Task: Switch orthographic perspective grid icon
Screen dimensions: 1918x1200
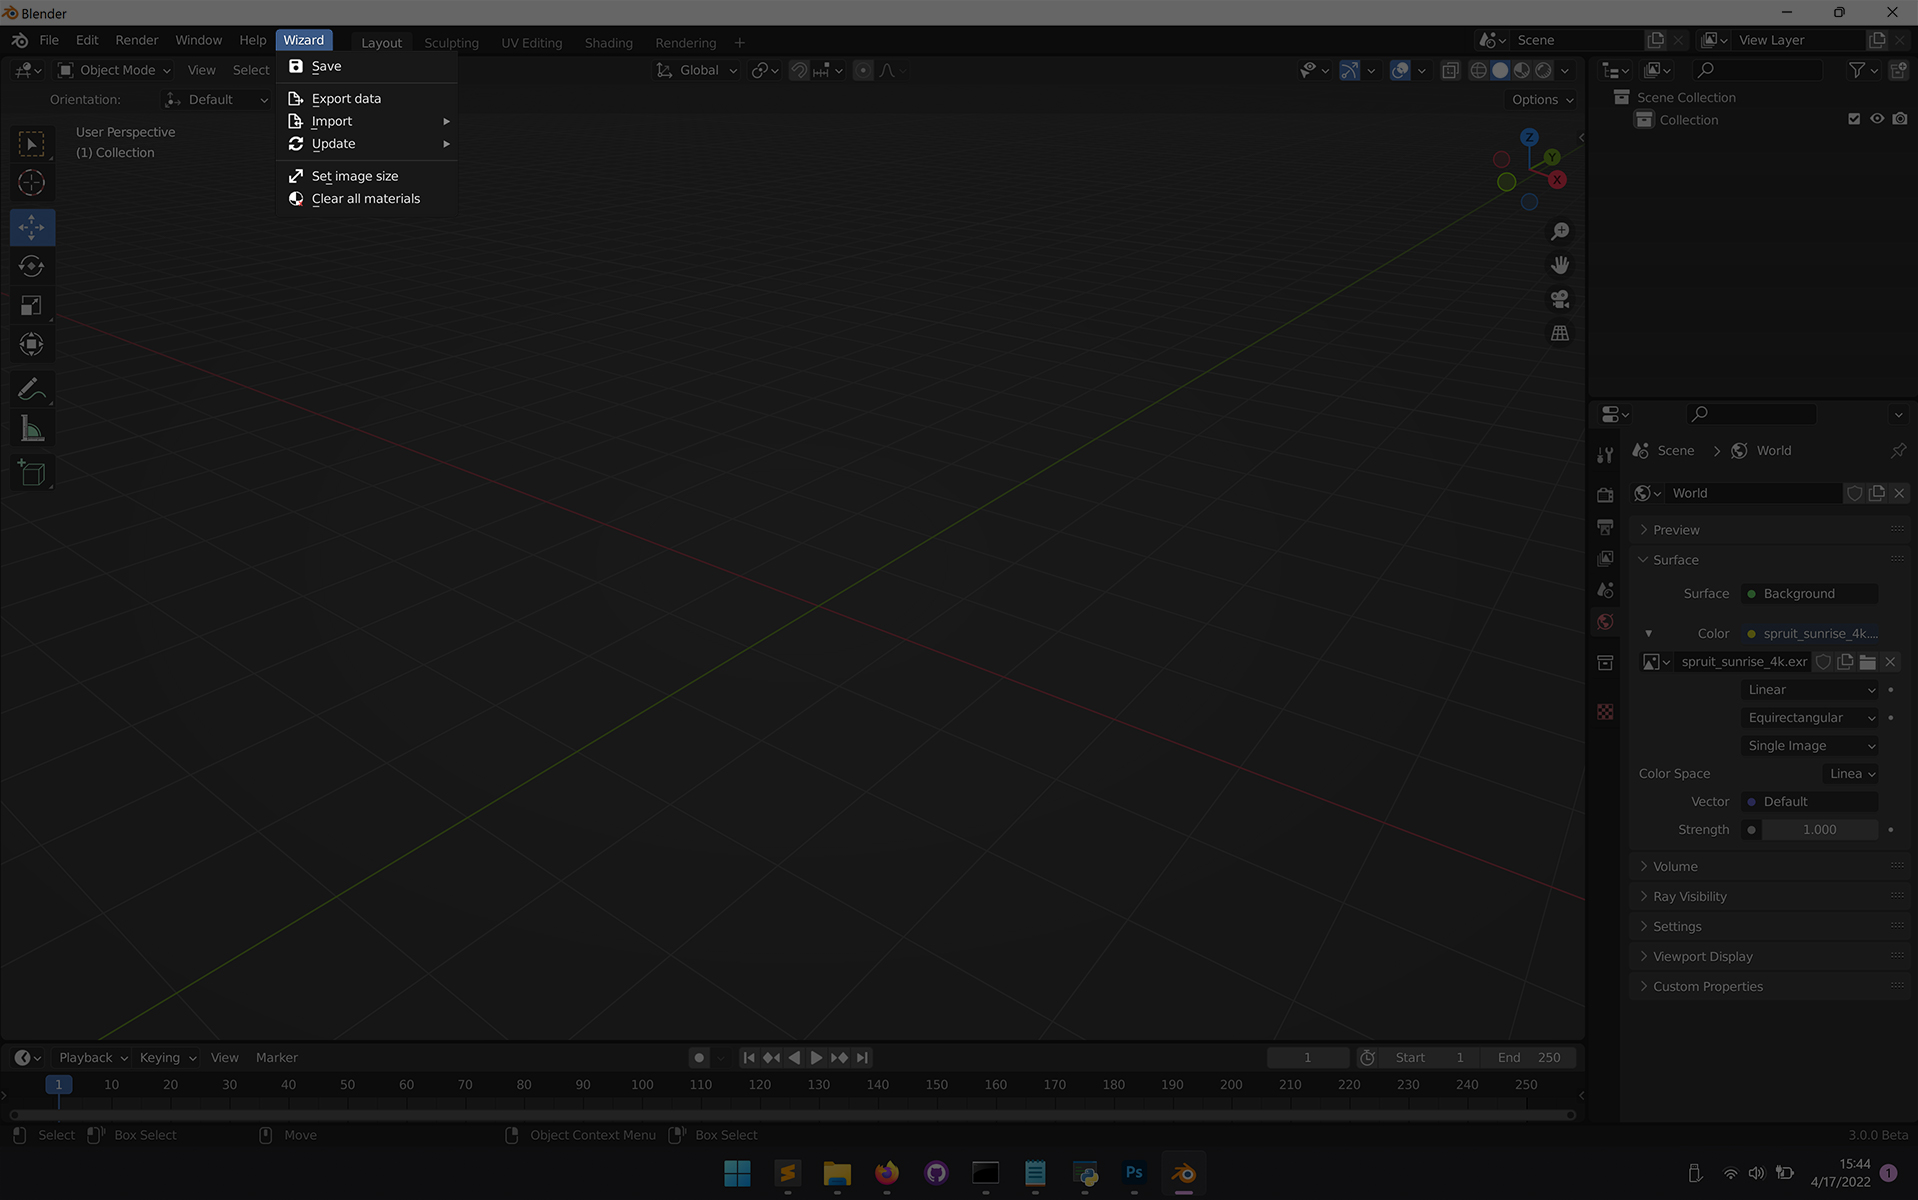Action: pos(1559,333)
